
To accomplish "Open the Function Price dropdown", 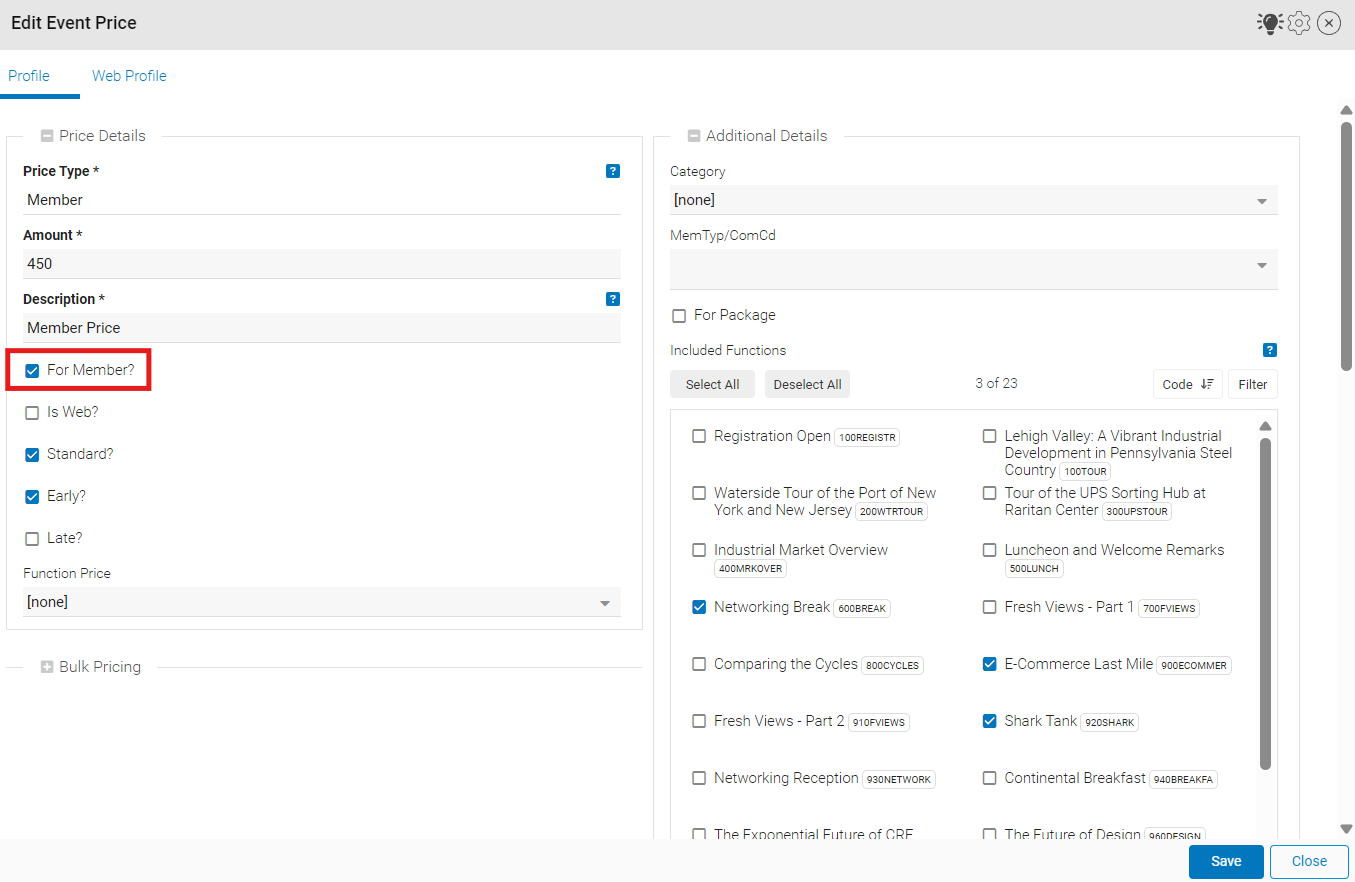I will (322, 602).
